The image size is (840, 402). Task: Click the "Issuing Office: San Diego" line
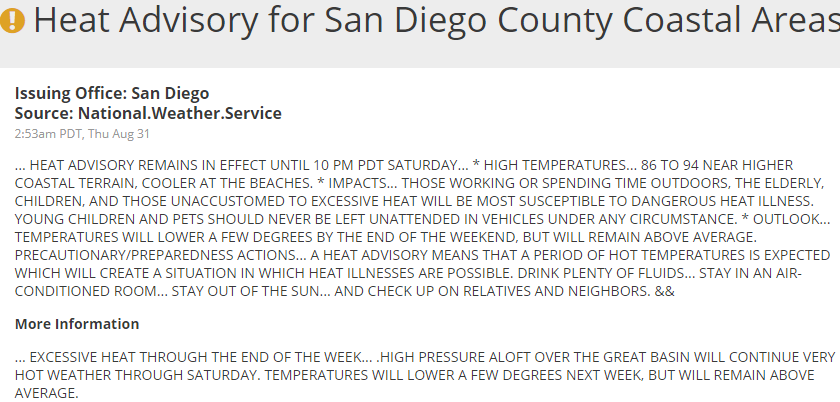pyautogui.click(x=97, y=93)
